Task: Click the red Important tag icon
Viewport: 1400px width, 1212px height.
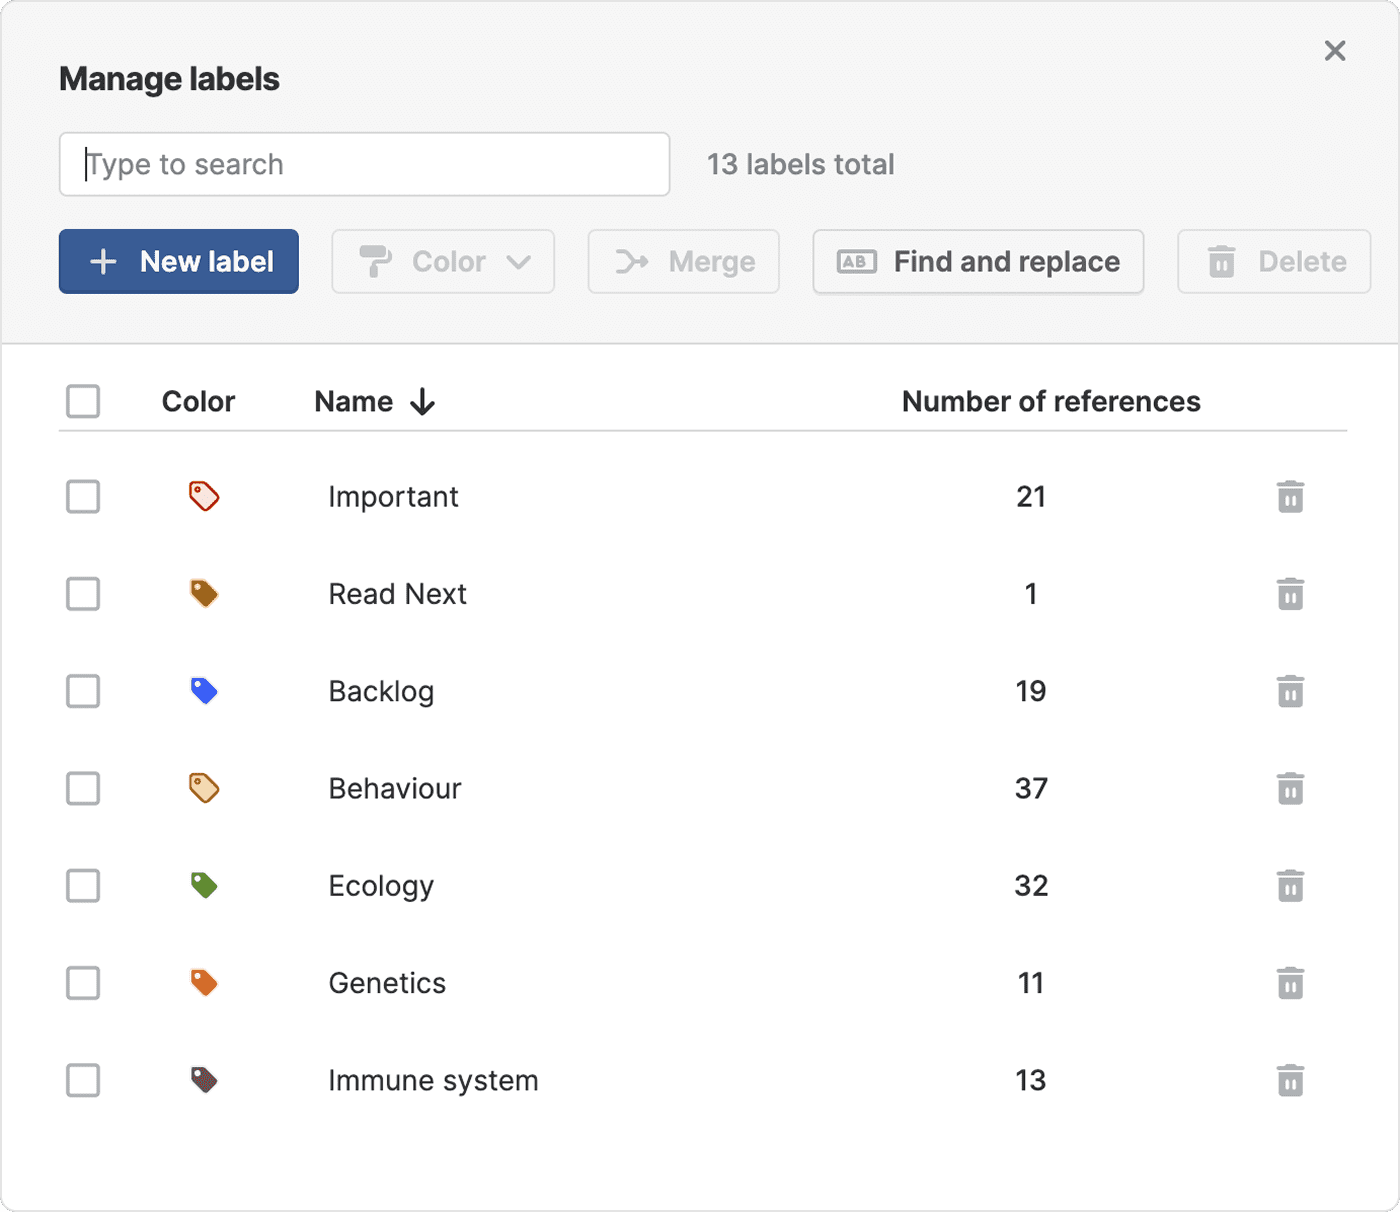Action: click(204, 496)
